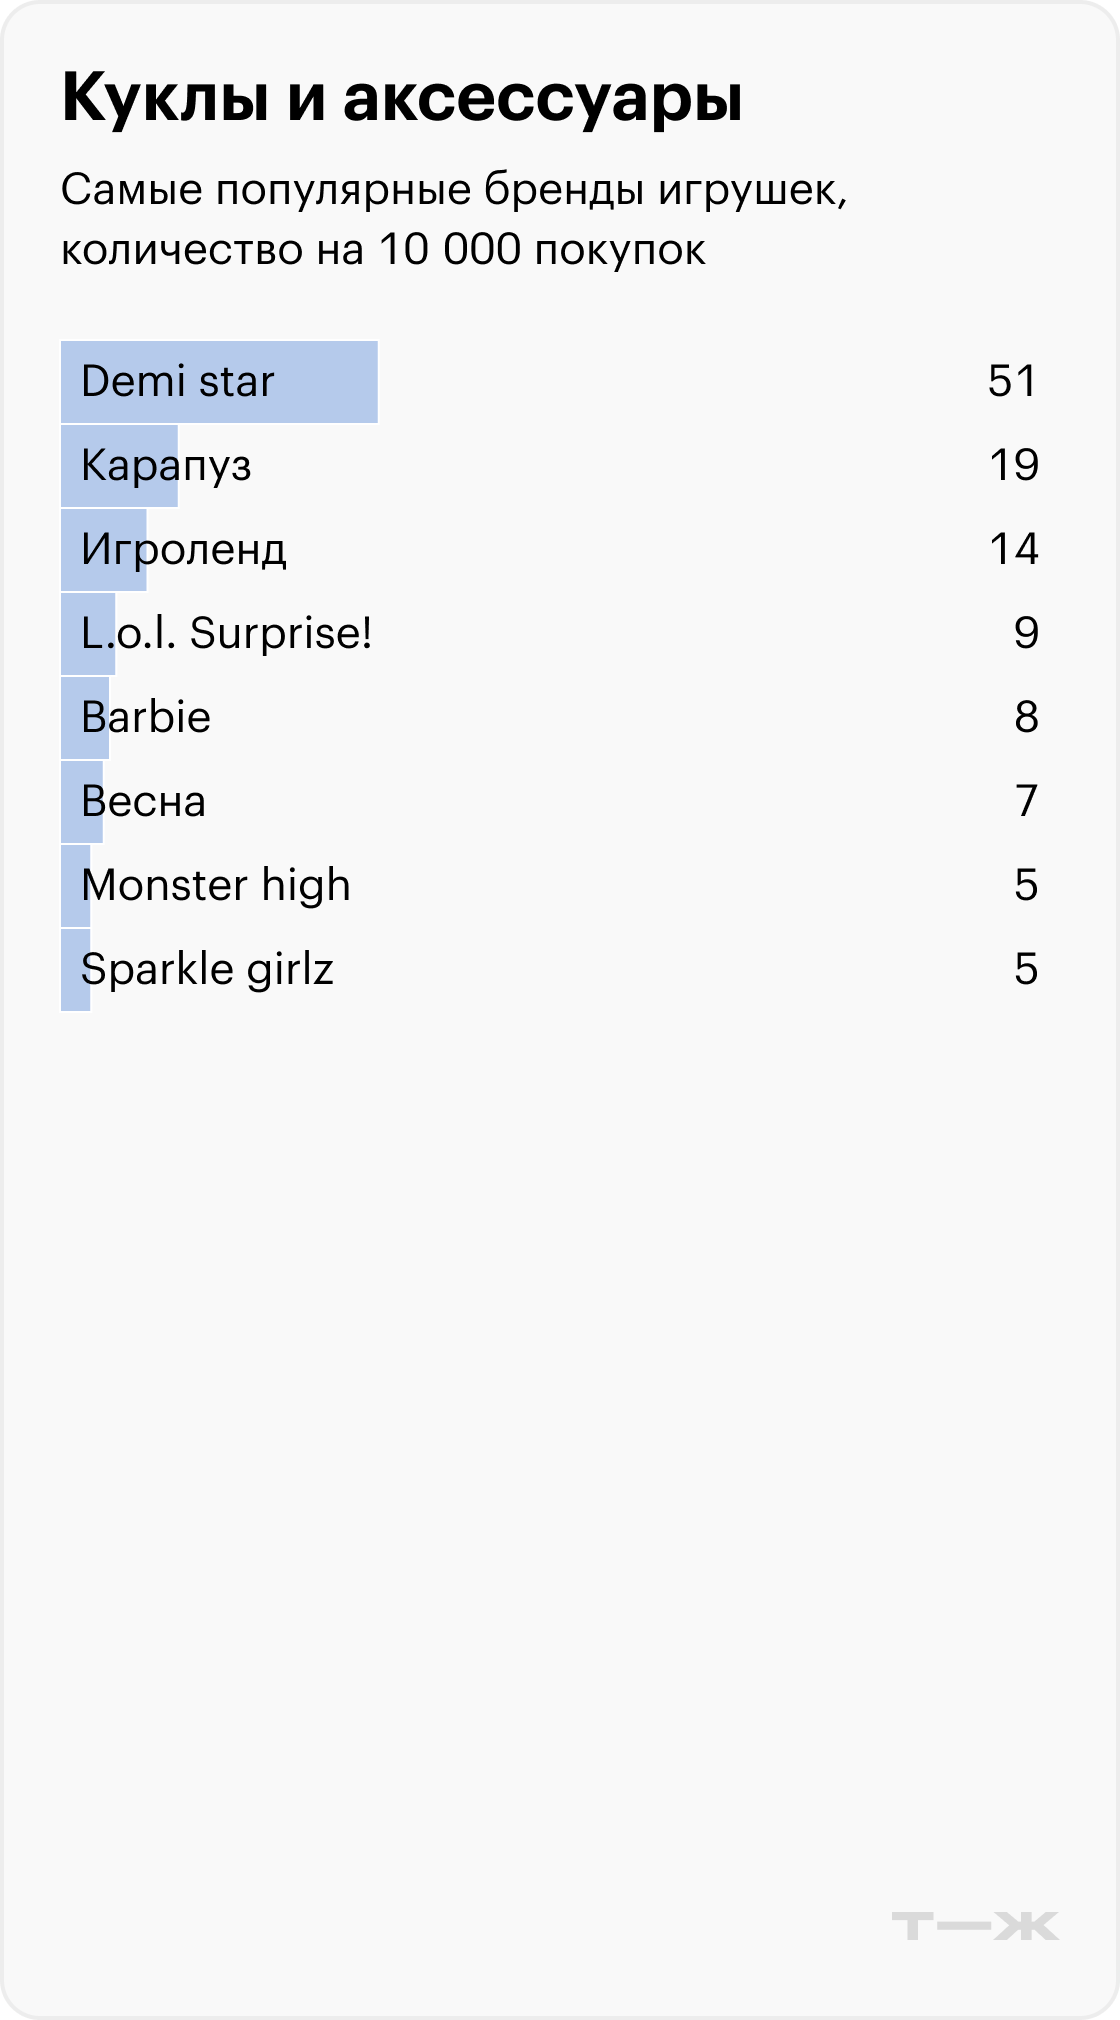The height and width of the screenshot is (2020, 1120).
Task: Click the title "Куклы и аксессуары"
Action: (402, 100)
